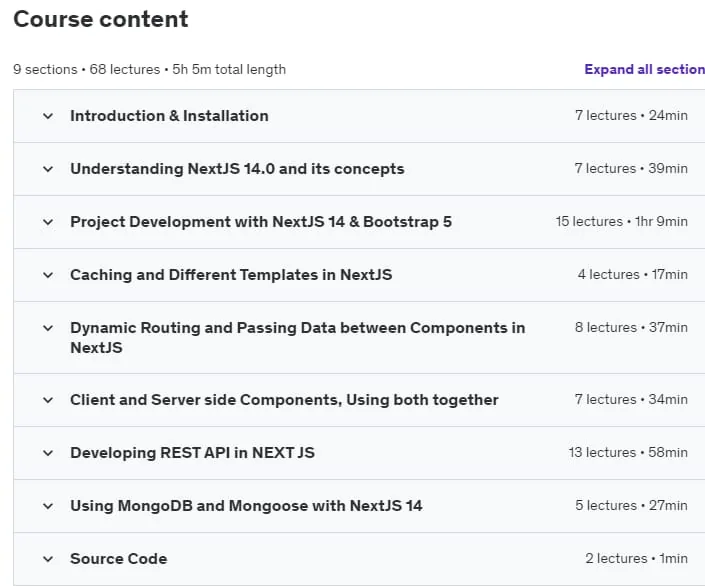The height and width of the screenshot is (586, 705).
Task: Select Dynamic Routing and Passing Data title
Action: pyautogui.click(x=298, y=338)
